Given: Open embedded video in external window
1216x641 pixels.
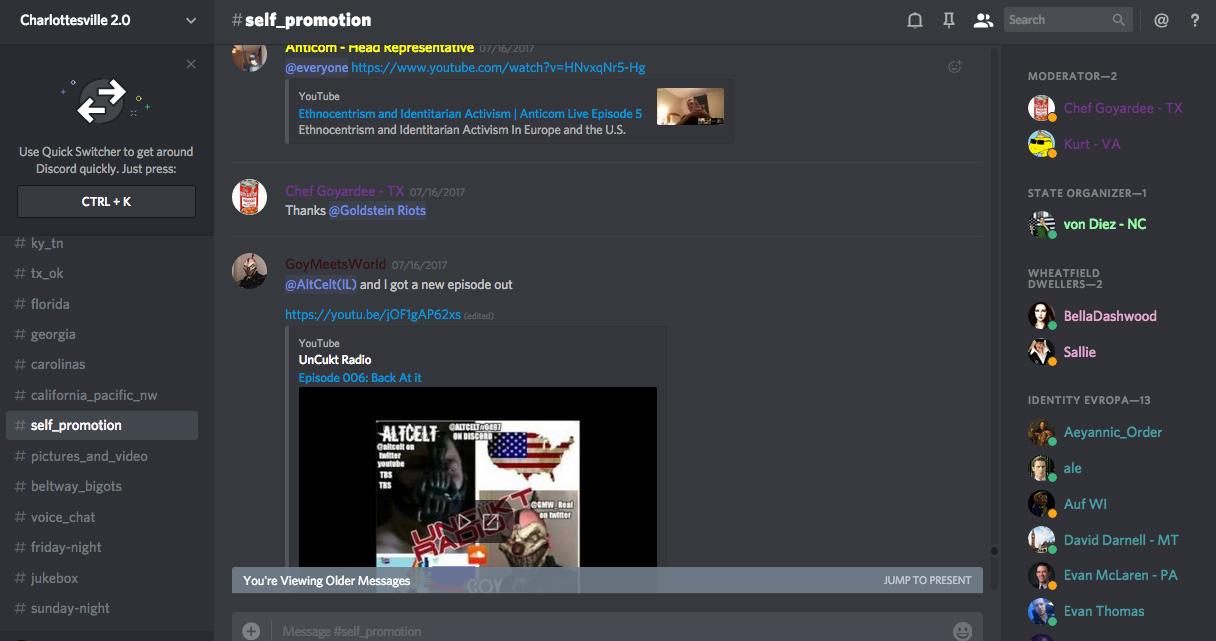Looking at the screenshot, I should pyautogui.click(x=491, y=521).
